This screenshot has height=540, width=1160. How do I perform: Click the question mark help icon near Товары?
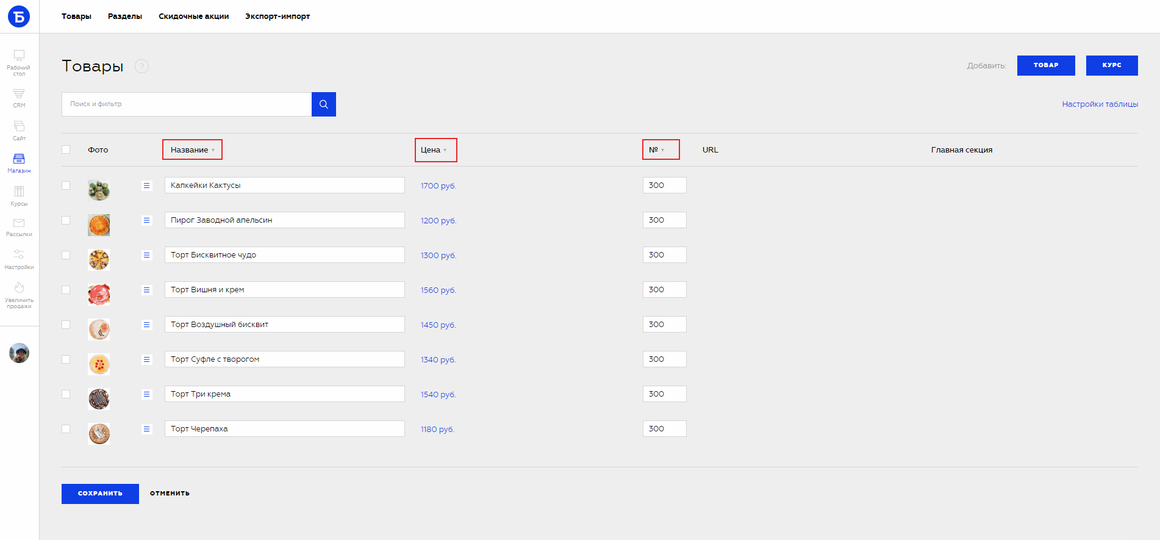tap(142, 67)
